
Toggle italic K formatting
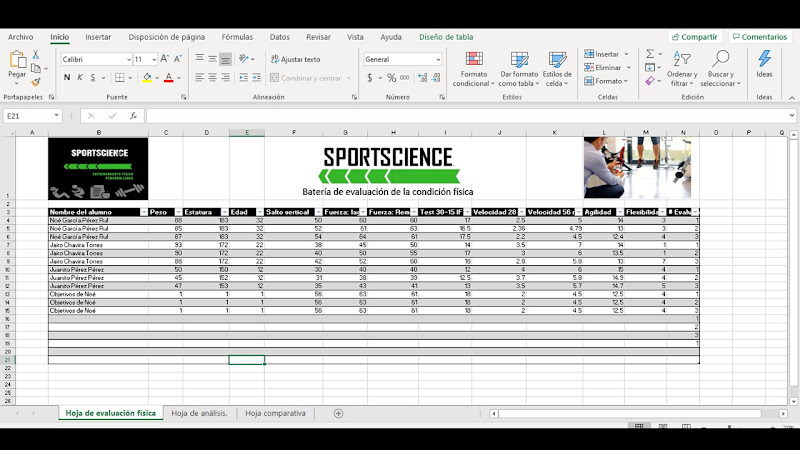click(80, 78)
